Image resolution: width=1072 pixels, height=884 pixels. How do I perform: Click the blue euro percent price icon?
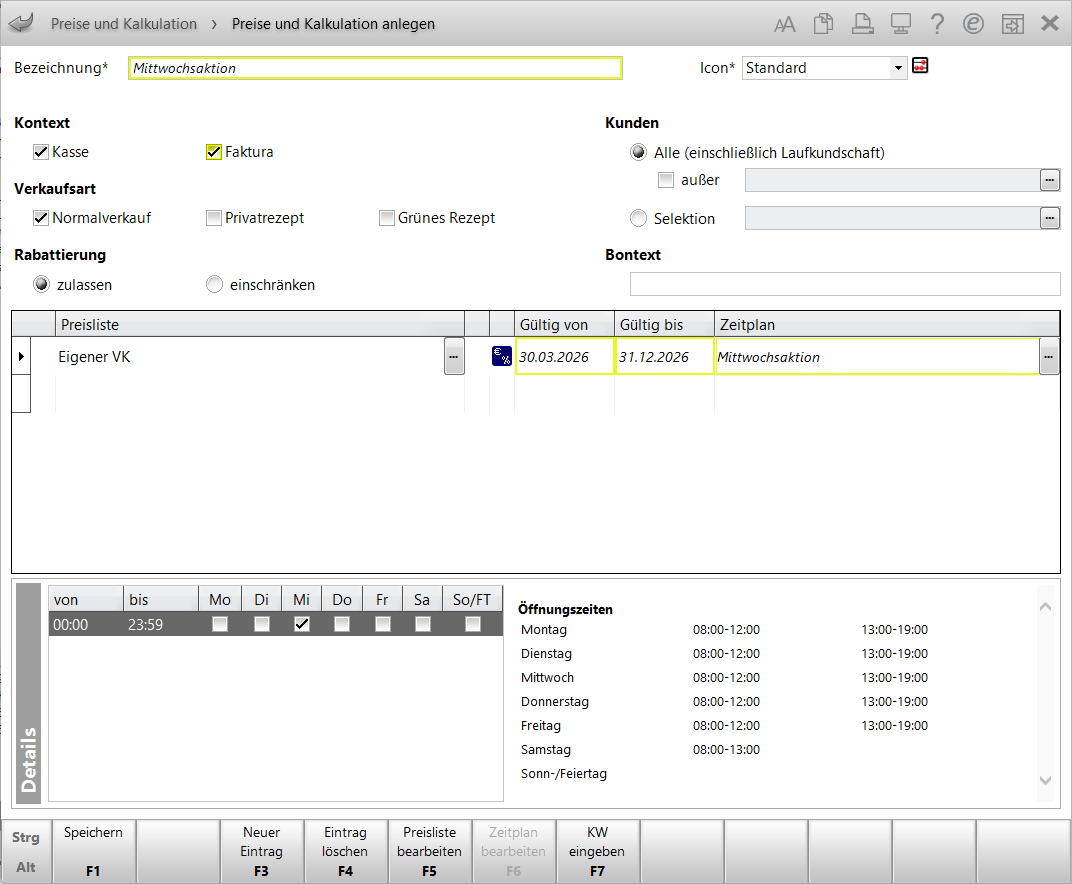coord(502,357)
